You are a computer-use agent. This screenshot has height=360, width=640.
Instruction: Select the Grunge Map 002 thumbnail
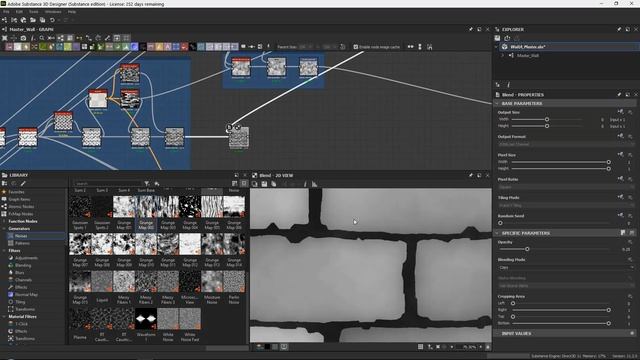point(146,206)
